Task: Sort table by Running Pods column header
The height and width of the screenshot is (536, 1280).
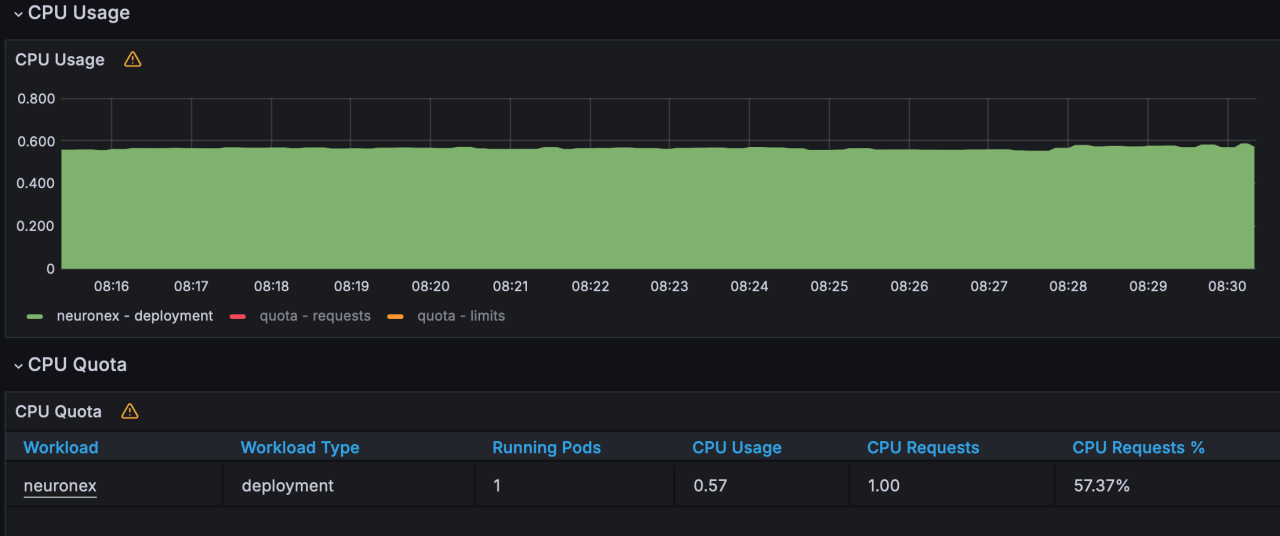Action: [x=546, y=447]
